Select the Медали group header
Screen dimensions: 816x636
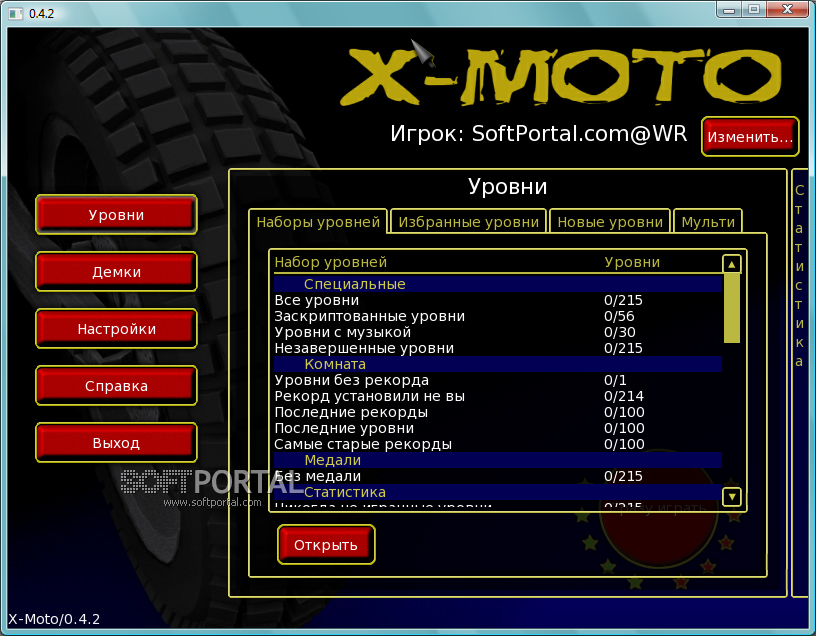pyautogui.click(x=498, y=460)
